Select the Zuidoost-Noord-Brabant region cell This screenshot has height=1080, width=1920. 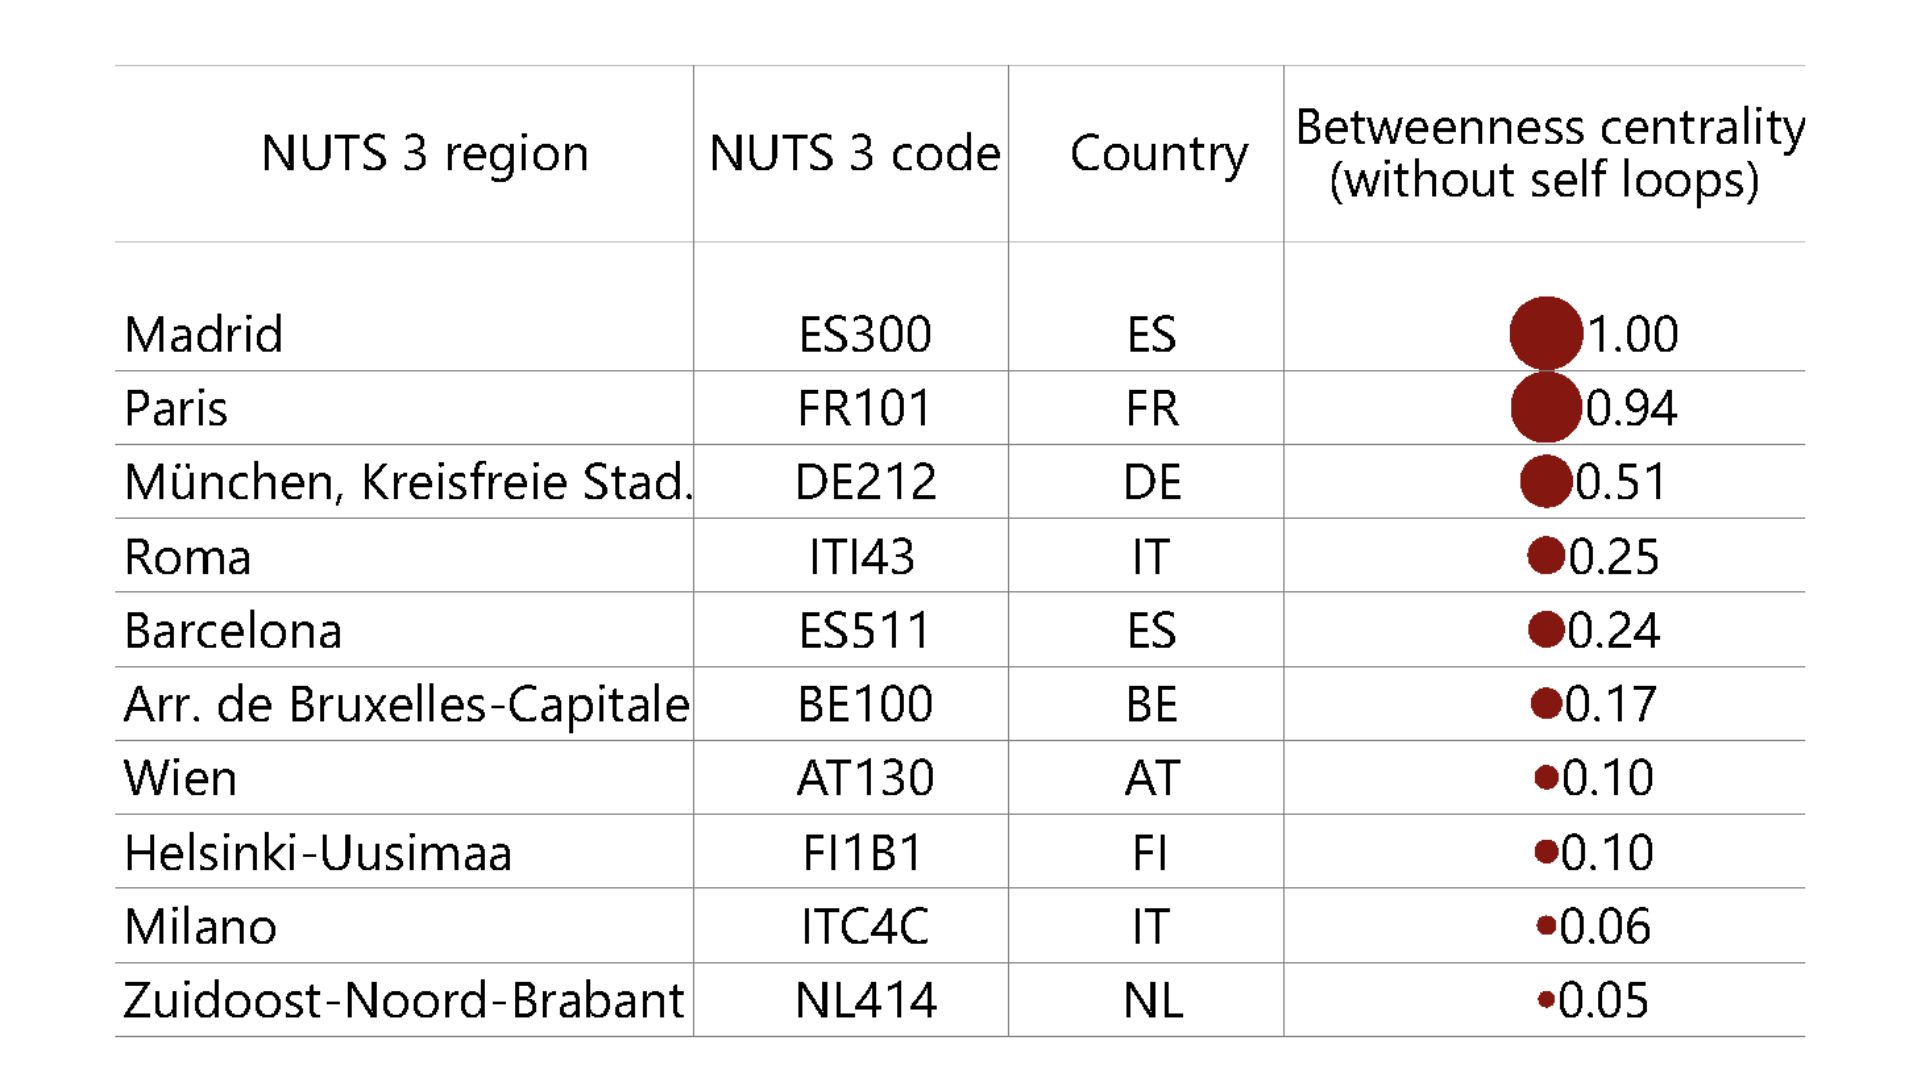pos(403,1000)
